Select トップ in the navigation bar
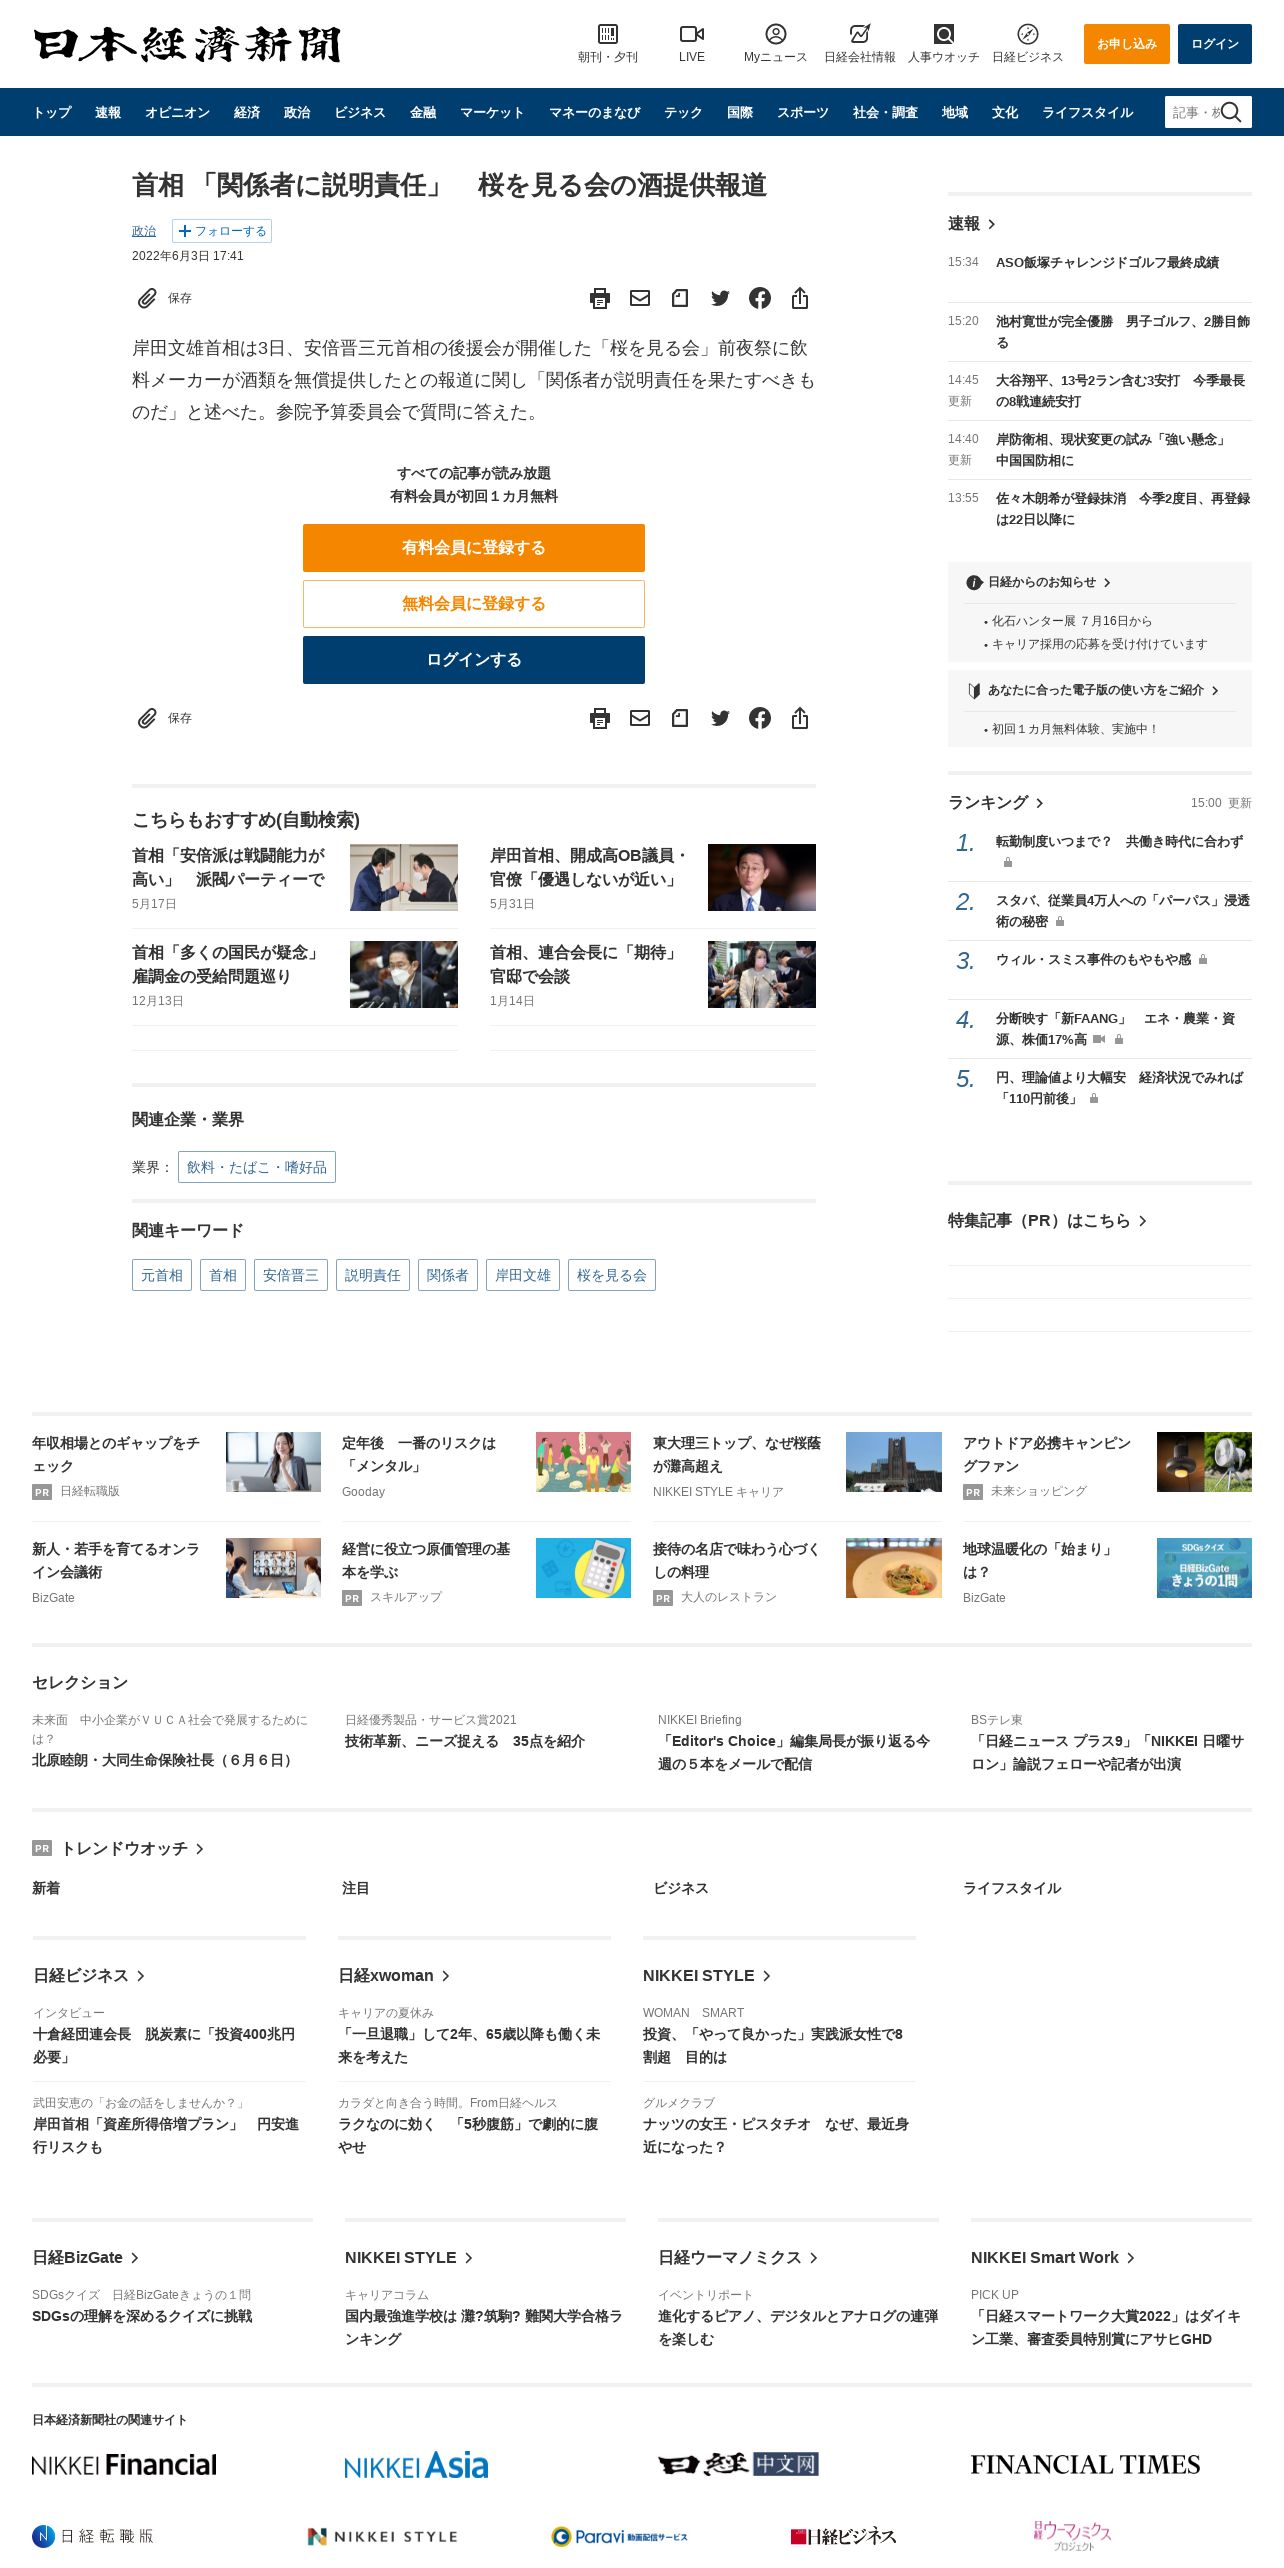This screenshot has height=2568, width=1284. tap(52, 112)
